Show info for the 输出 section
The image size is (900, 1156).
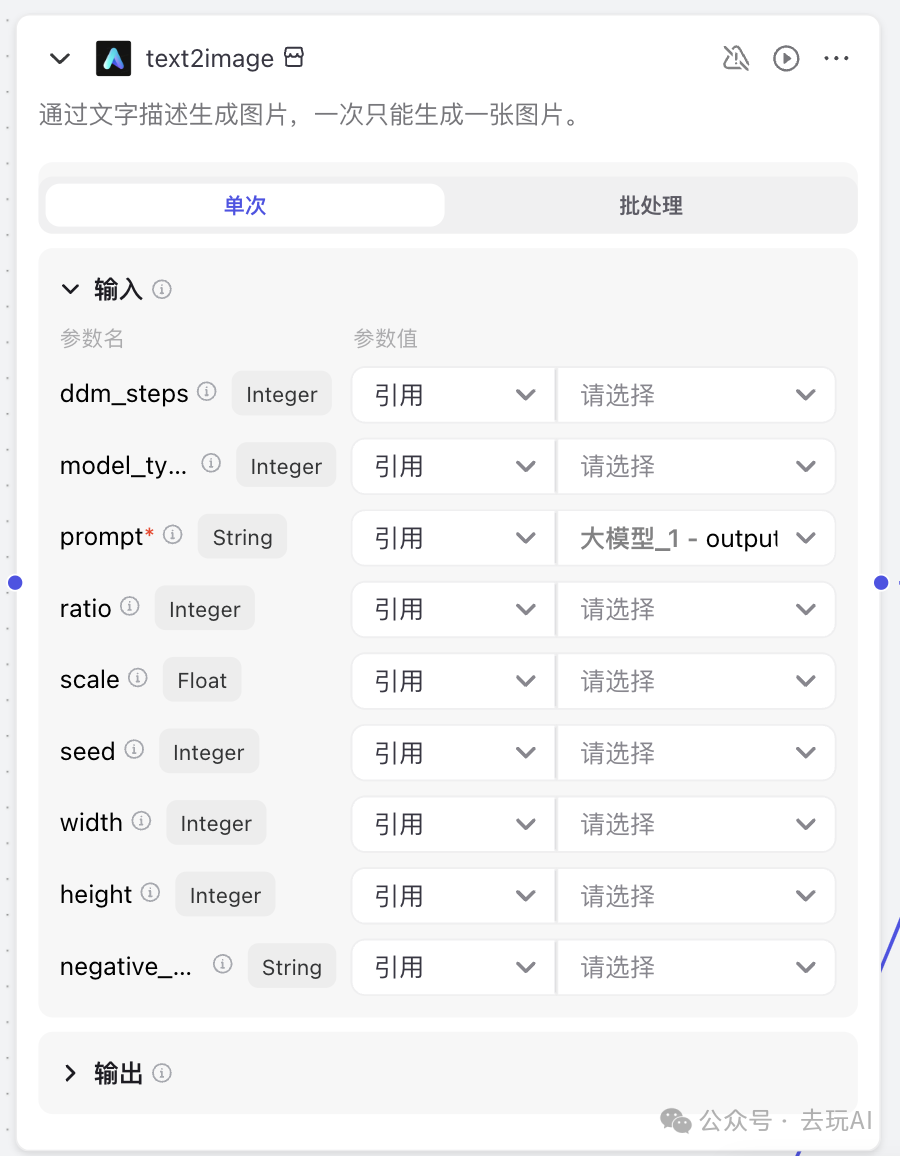pyautogui.click(x=162, y=1073)
